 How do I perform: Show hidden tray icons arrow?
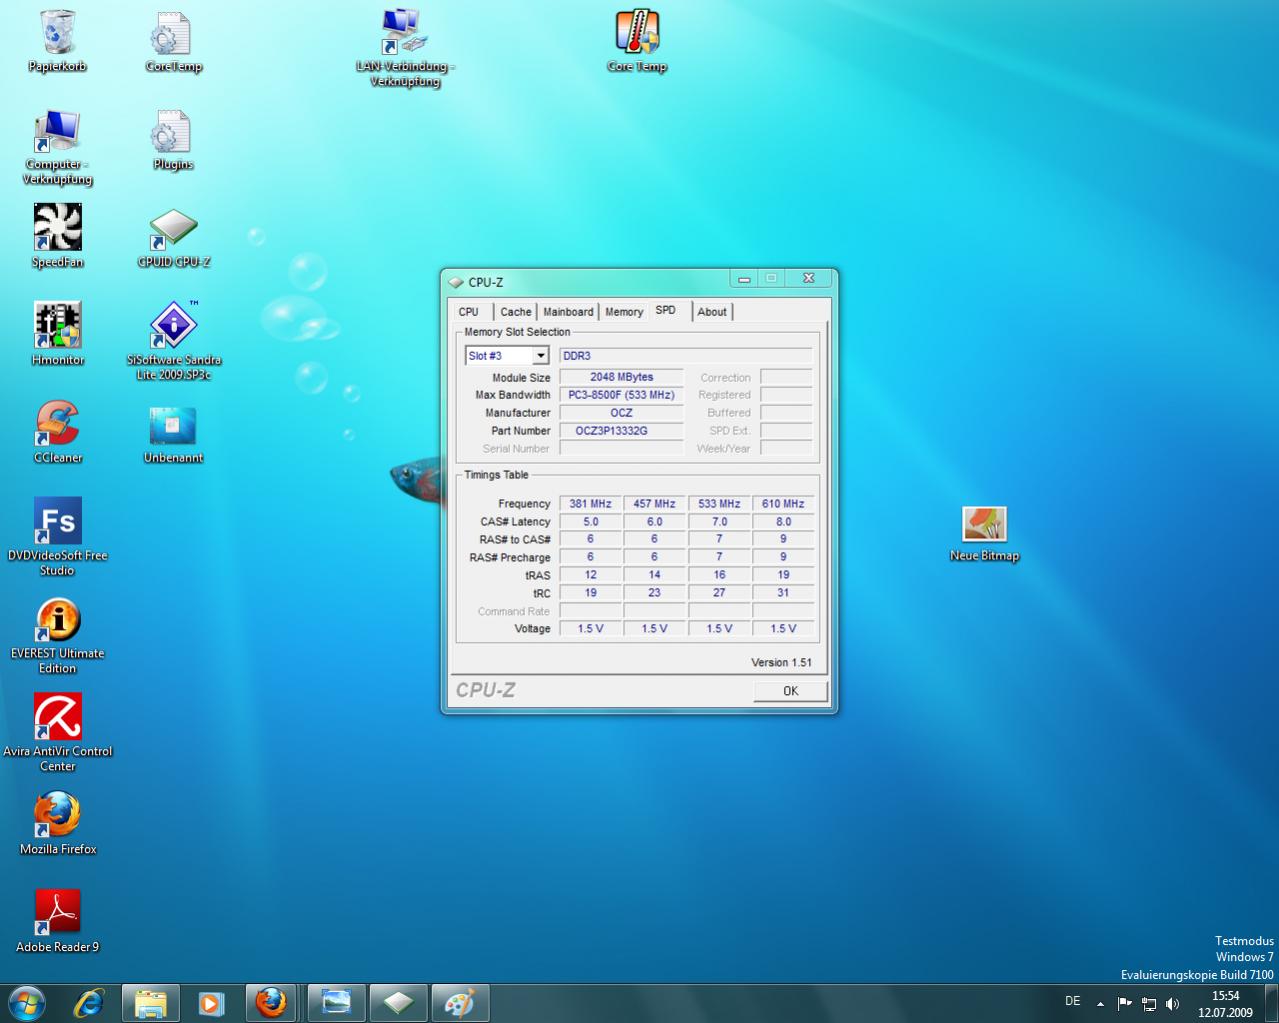coord(1100,1003)
